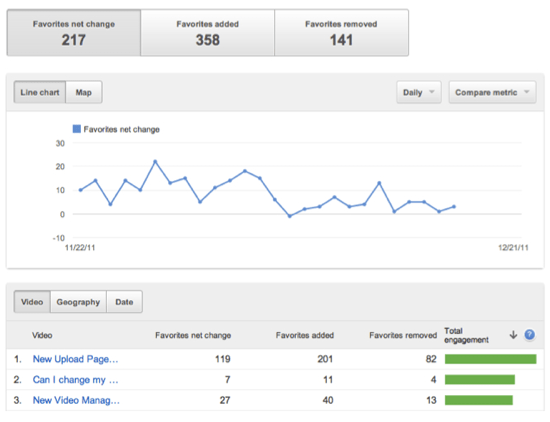The height and width of the screenshot is (422, 550).
Task: Open the Daily interval dropdown
Action: click(x=418, y=92)
